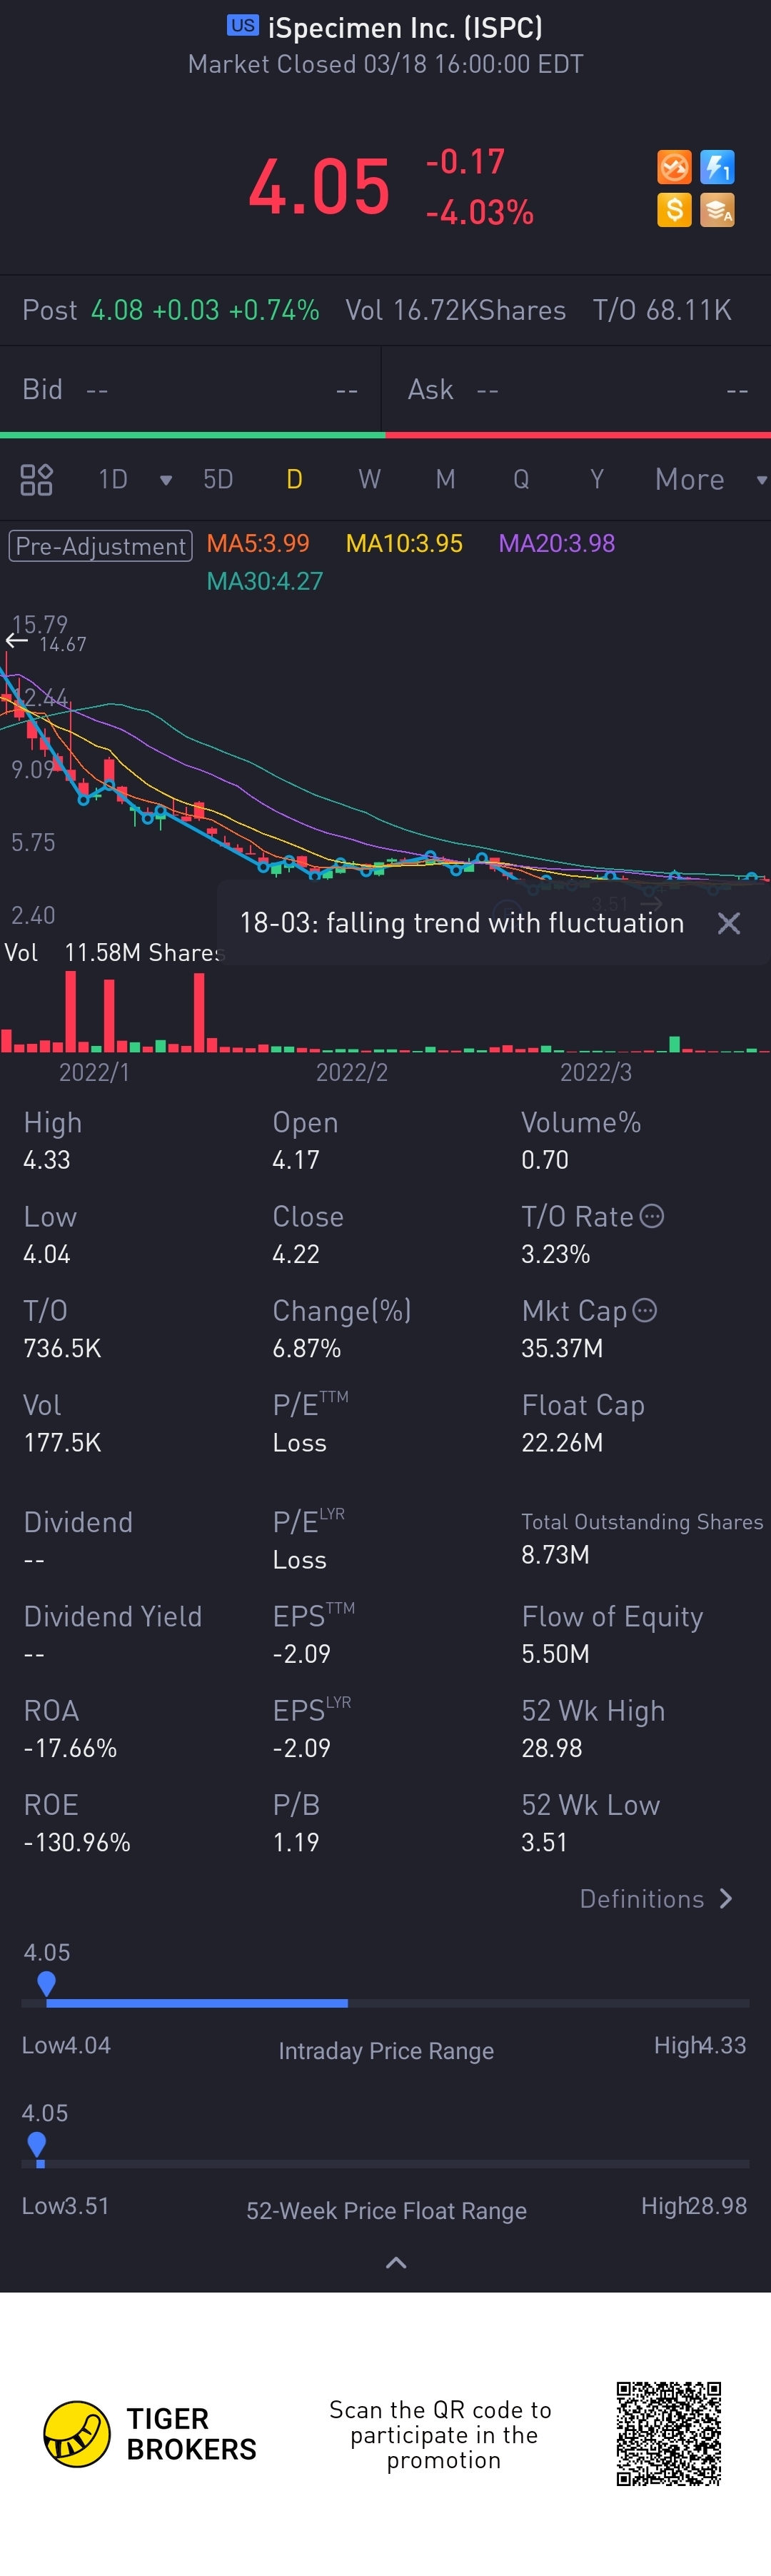Click the promotion QR code

(x=668, y=2434)
